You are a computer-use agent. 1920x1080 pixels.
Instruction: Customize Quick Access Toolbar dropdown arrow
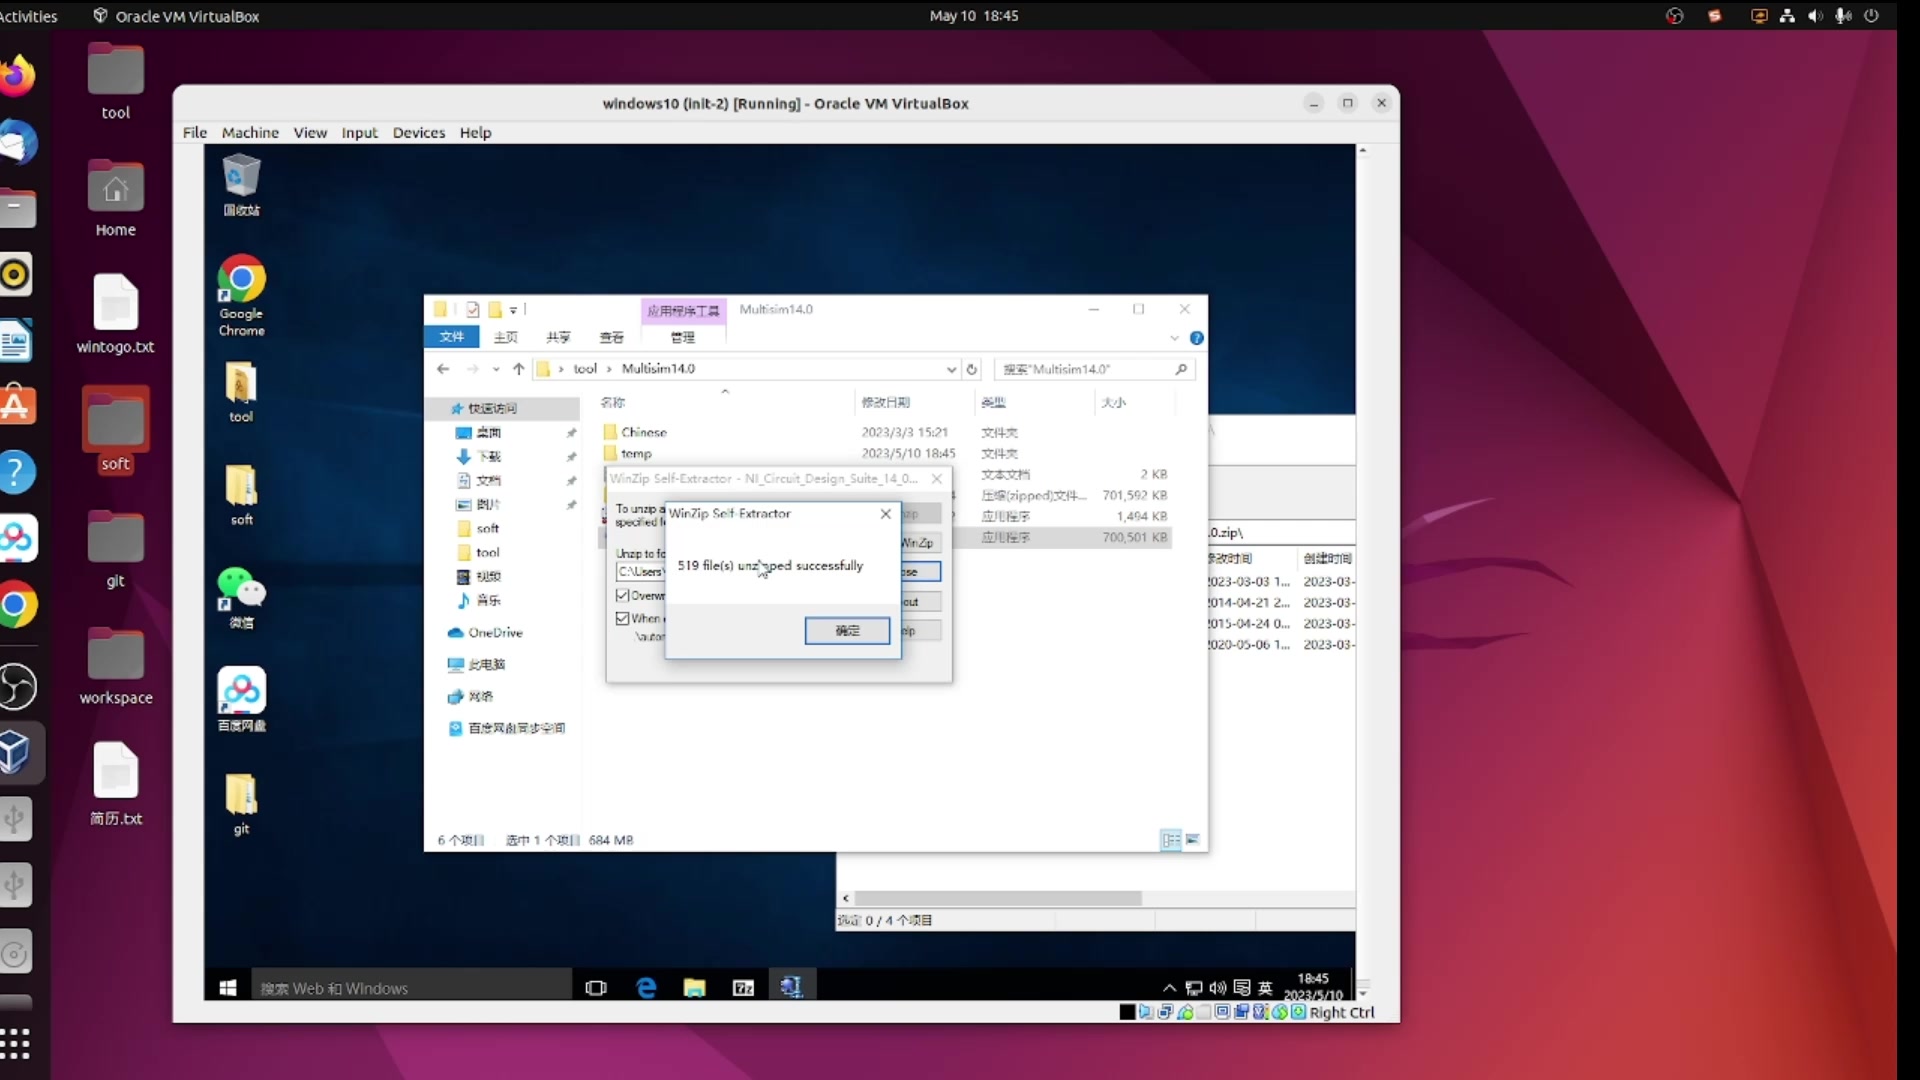click(513, 310)
